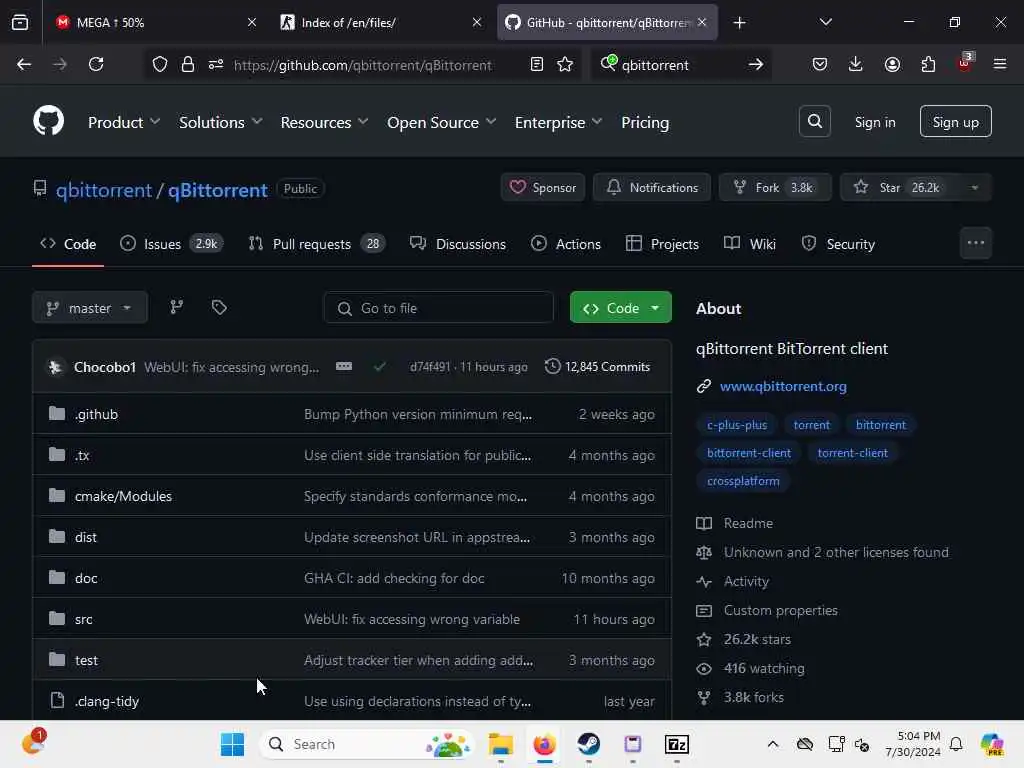The image size is (1024, 768).
Task: Expand the Solutions navigation menu
Action: click(x=220, y=122)
